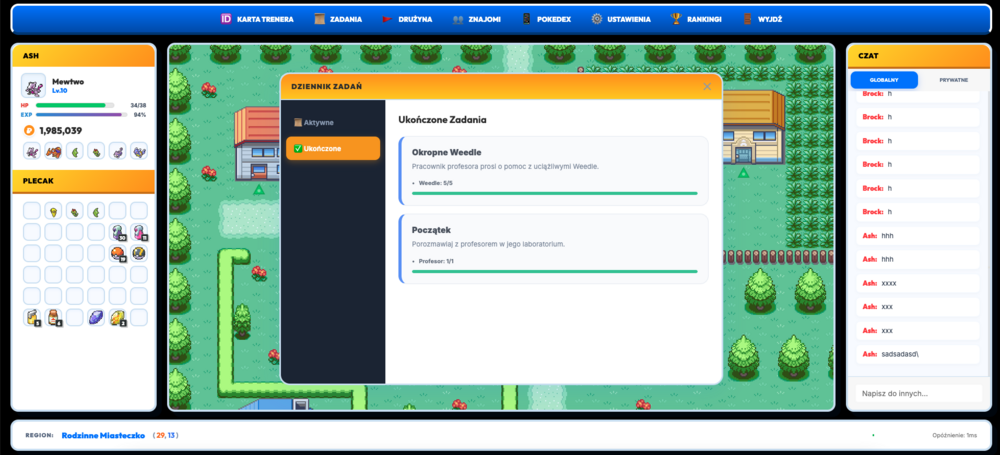This screenshot has height=455, width=1000.
Task: Switch chat to Prywatne tab
Action: point(953,80)
